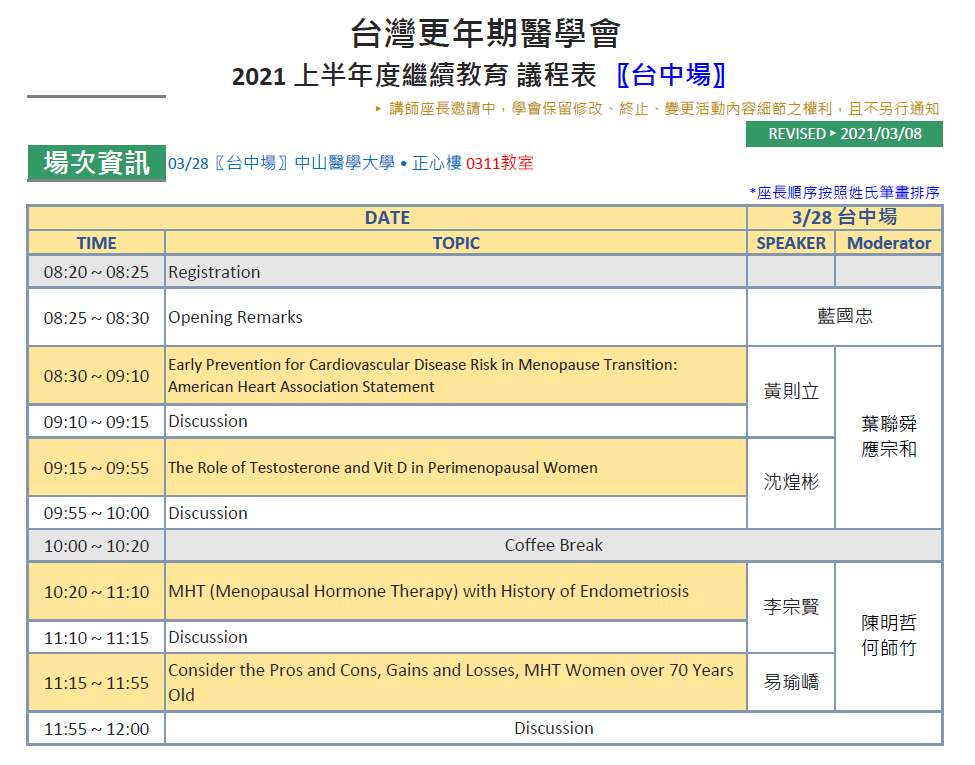This screenshot has width=975, height=765.
Task: Click the TOPIC column header
Action: (x=456, y=243)
